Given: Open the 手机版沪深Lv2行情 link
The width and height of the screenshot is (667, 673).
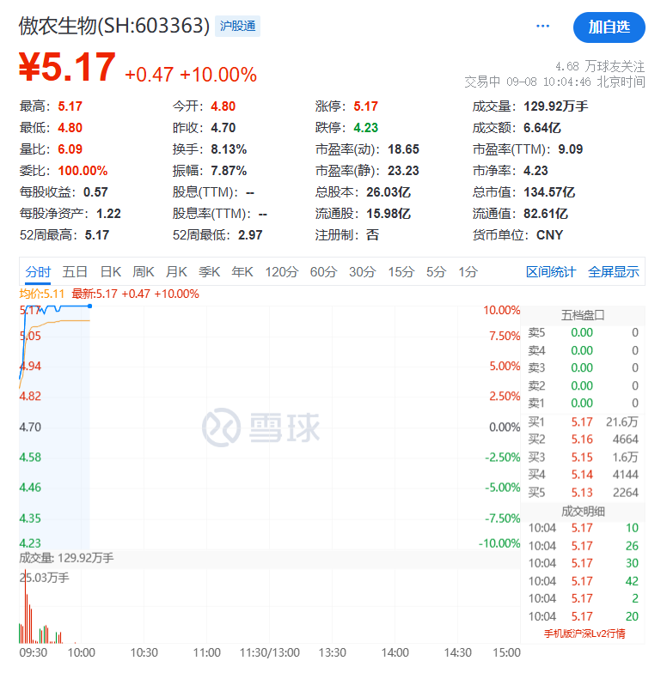Looking at the screenshot, I should 584,634.
